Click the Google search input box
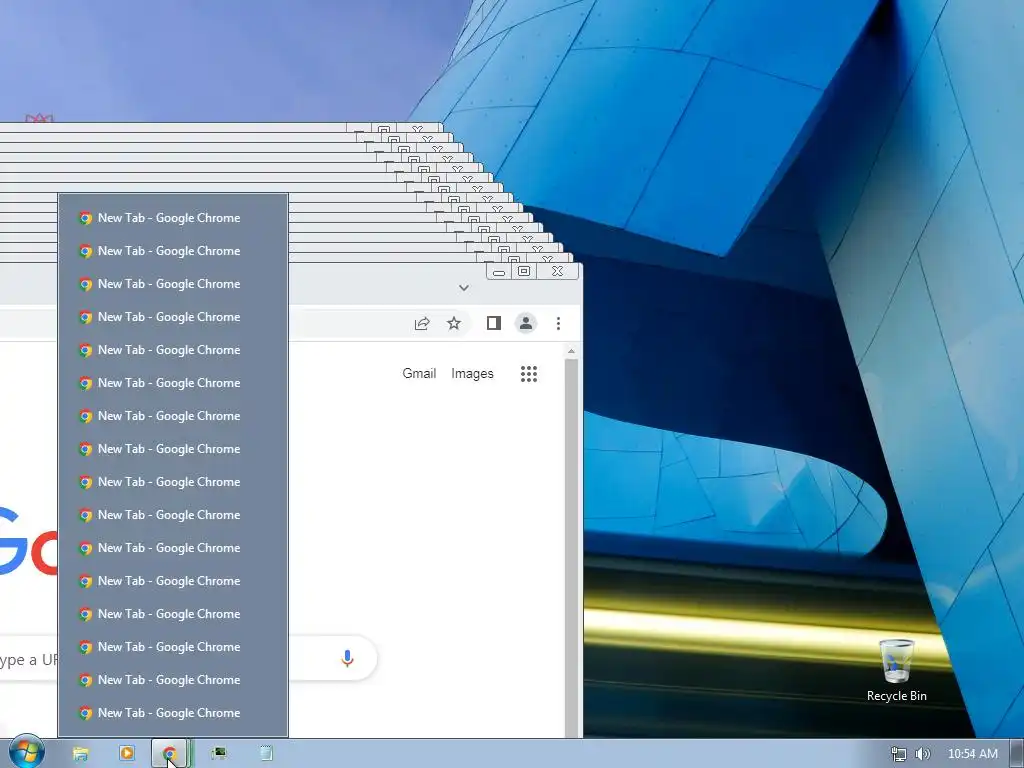 188,658
